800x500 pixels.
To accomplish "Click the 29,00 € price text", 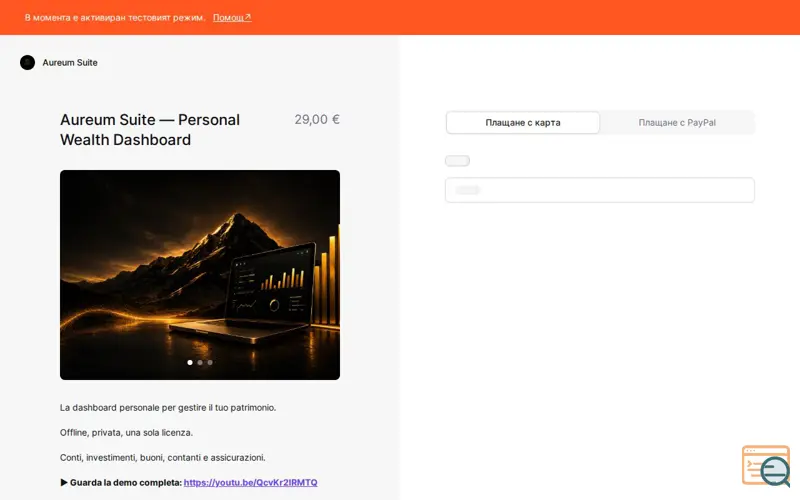I will (317, 119).
